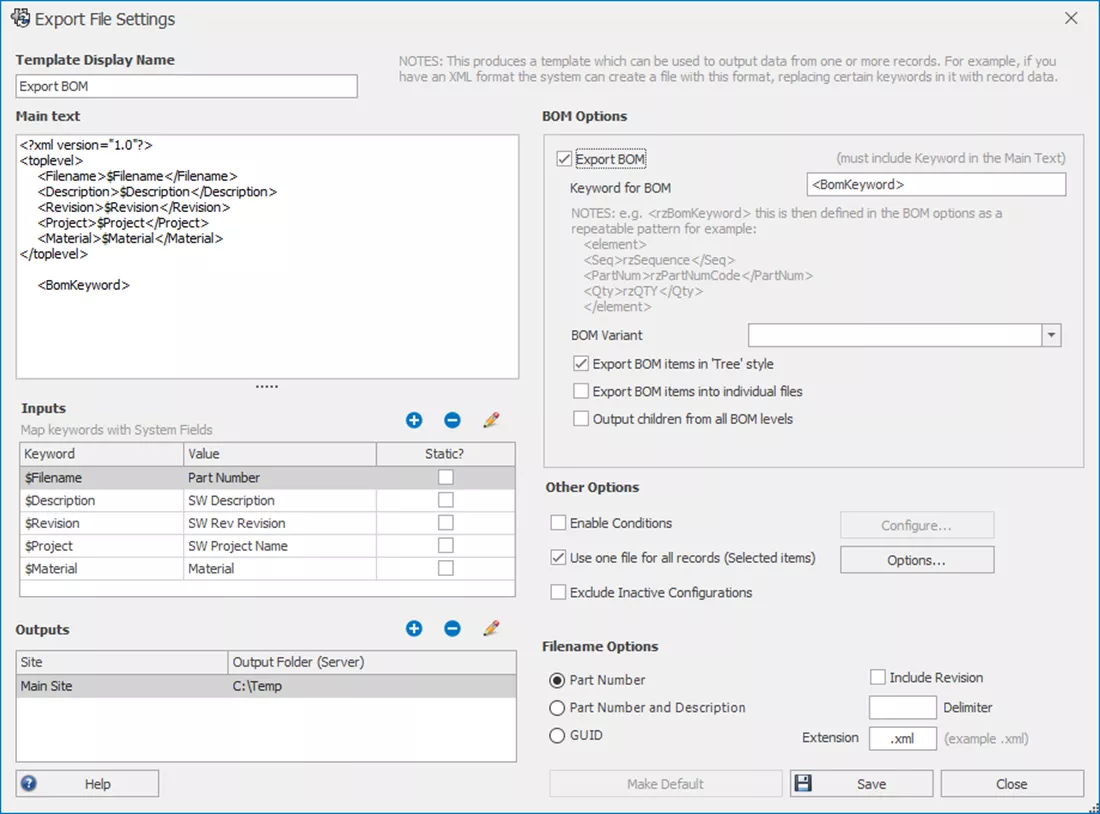This screenshot has height=814, width=1100.
Task: Click the blue Help question mark icon
Action: click(x=30, y=784)
